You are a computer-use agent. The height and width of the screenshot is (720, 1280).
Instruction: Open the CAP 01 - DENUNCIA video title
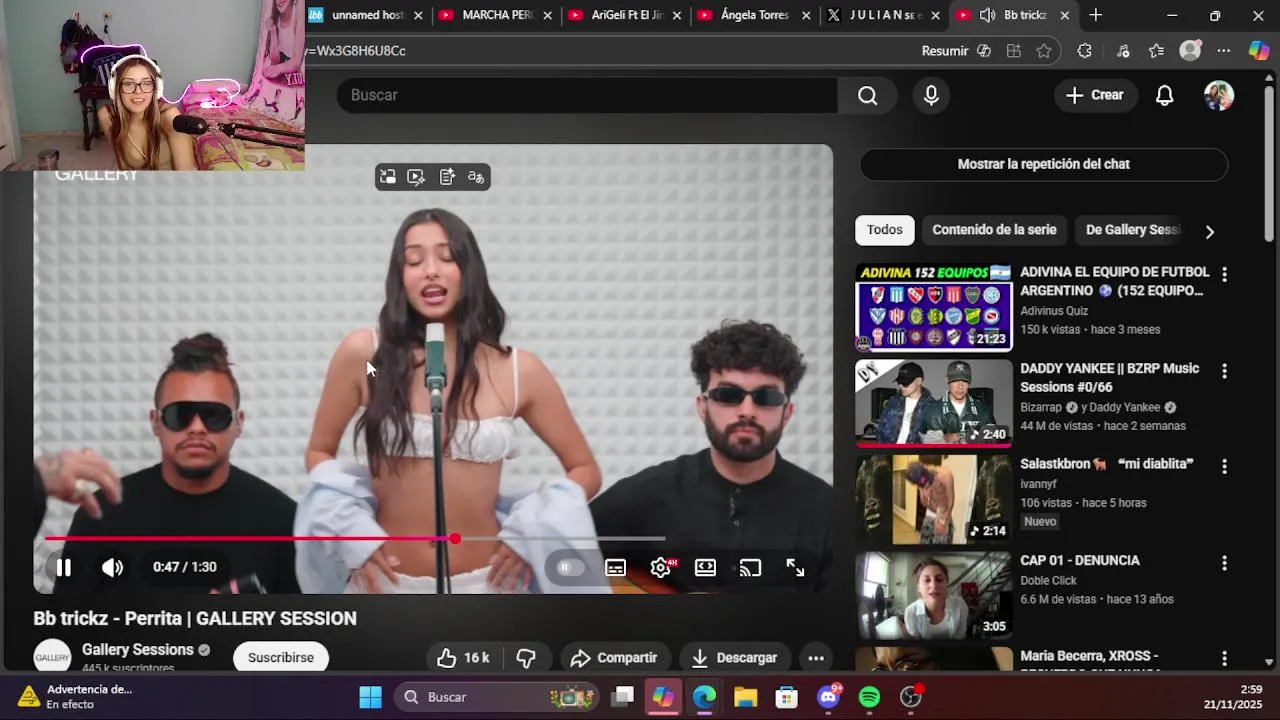1080,561
